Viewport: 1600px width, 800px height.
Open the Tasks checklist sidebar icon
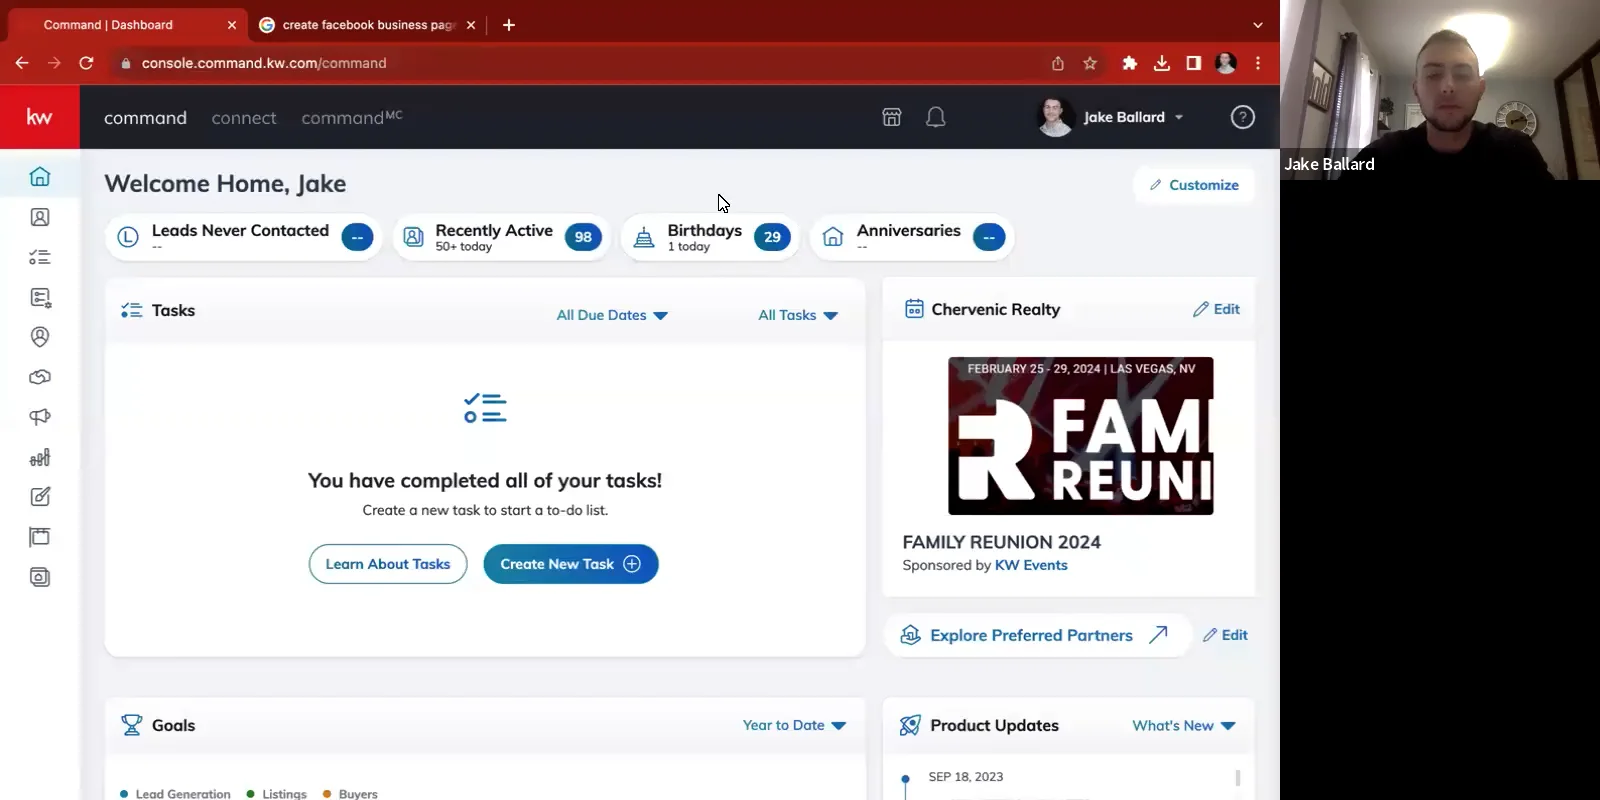[x=40, y=257]
